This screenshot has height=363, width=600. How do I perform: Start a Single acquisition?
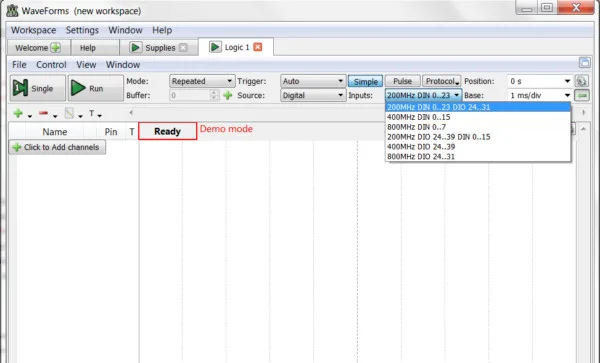point(38,88)
